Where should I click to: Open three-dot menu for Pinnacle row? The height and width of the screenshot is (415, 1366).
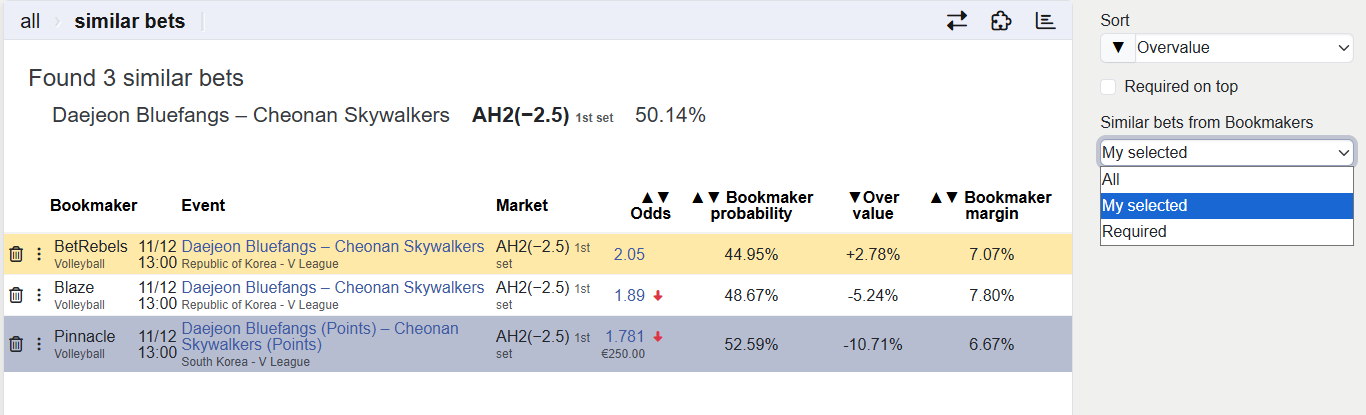pos(39,344)
